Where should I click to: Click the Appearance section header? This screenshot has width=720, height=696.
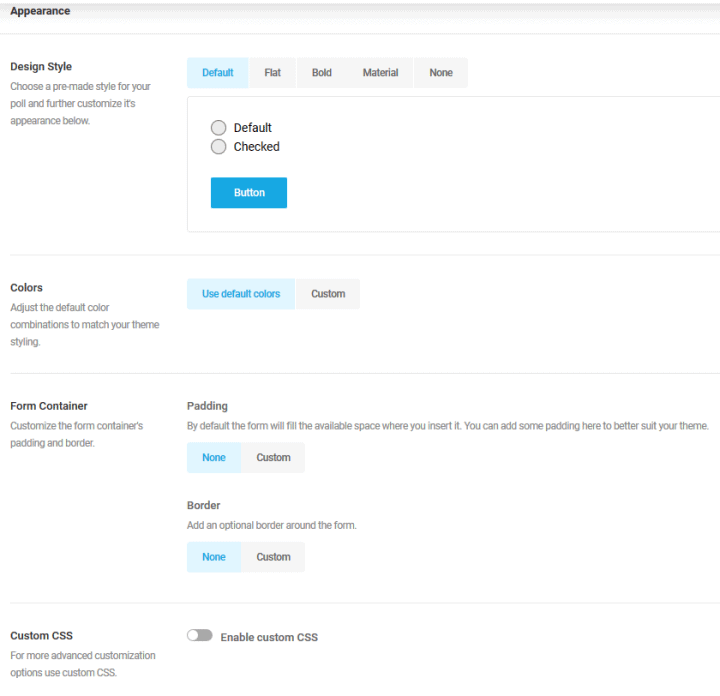[40, 11]
